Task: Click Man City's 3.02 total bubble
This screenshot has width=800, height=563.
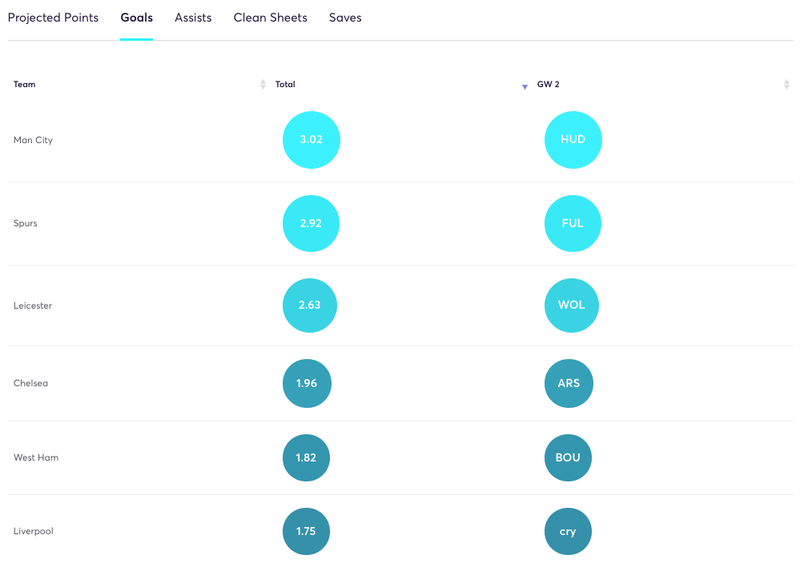Action: [x=311, y=140]
